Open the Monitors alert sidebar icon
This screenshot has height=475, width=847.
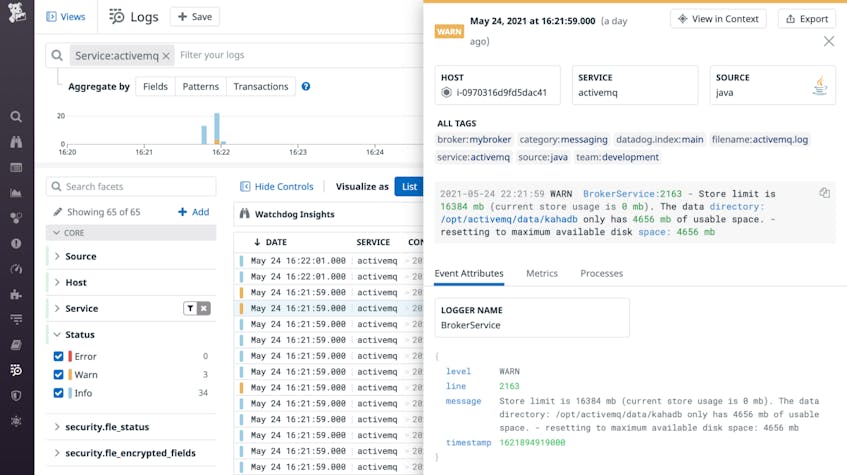pos(16,243)
